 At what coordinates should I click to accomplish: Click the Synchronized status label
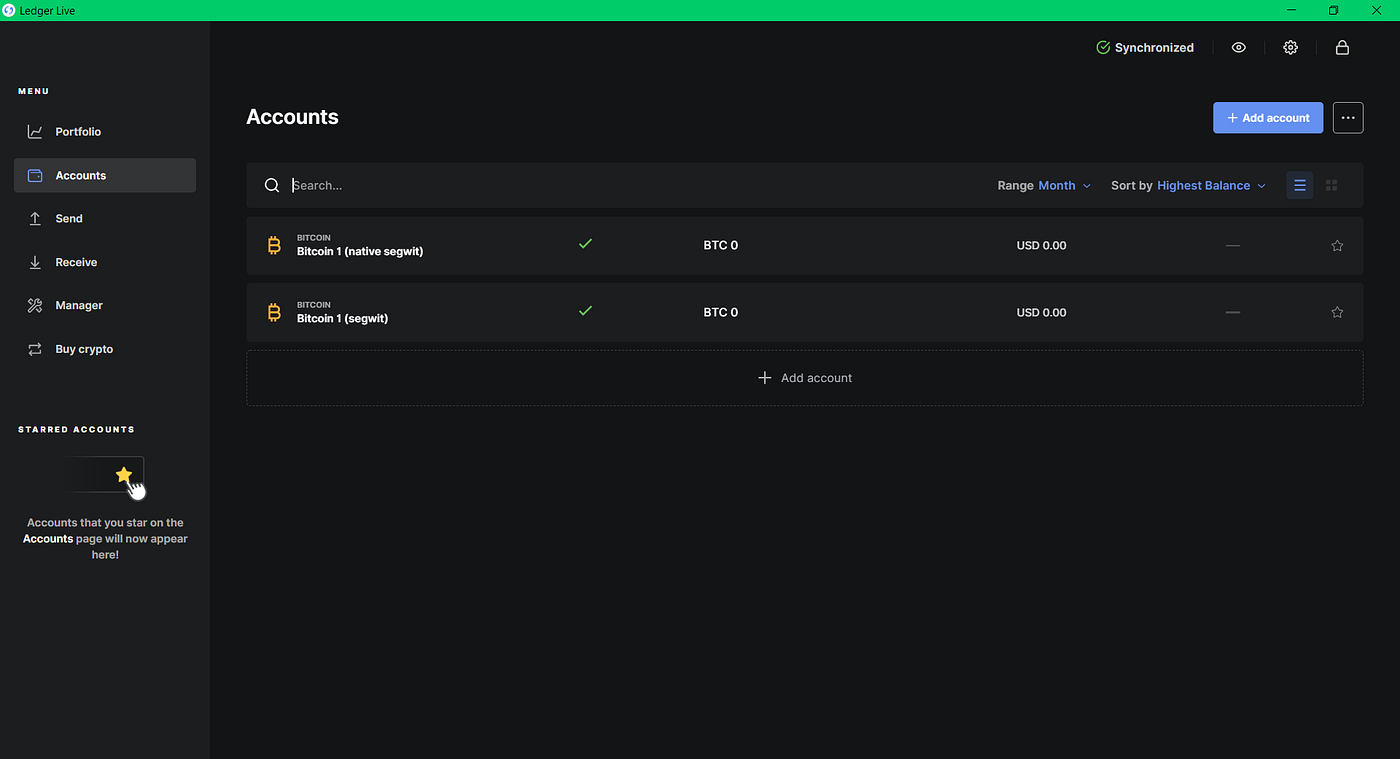tap(1154, 48)
